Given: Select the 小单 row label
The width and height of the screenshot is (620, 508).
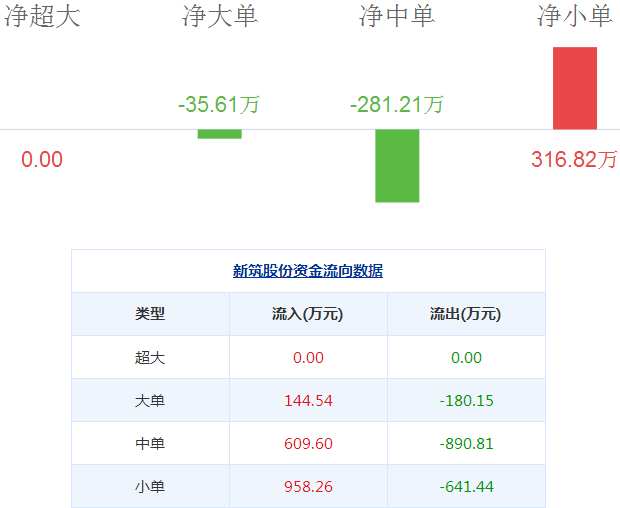Looking at the screenshot, I should point(150,487).
